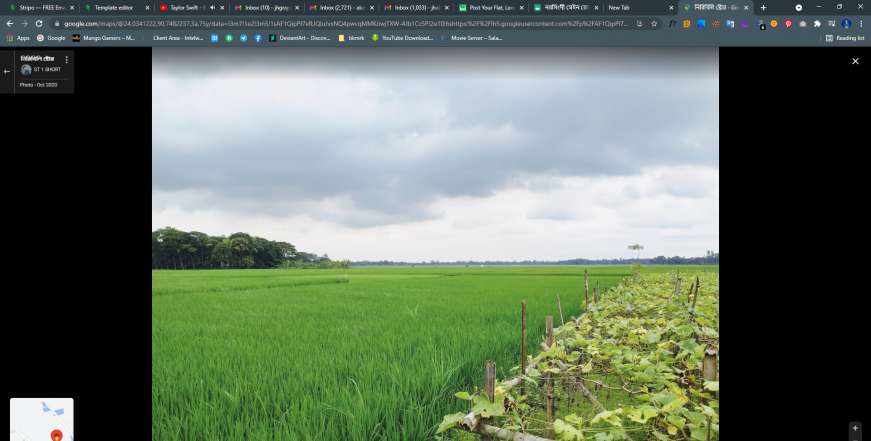This screenshot has height=441, width=871.
Task: Click the green circular bookmark icon
Action: 229,38
